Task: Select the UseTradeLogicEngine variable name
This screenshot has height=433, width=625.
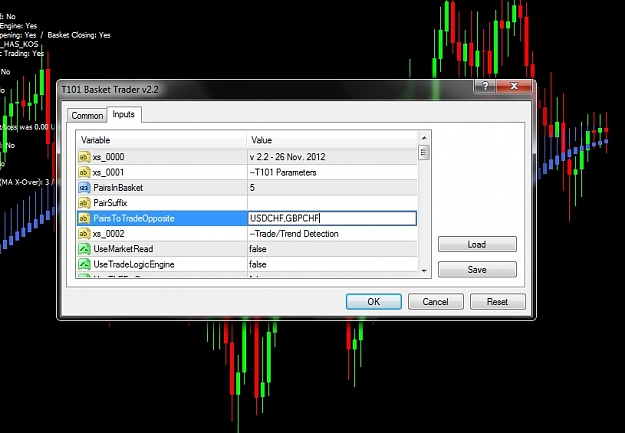Action: pos(134,264)
